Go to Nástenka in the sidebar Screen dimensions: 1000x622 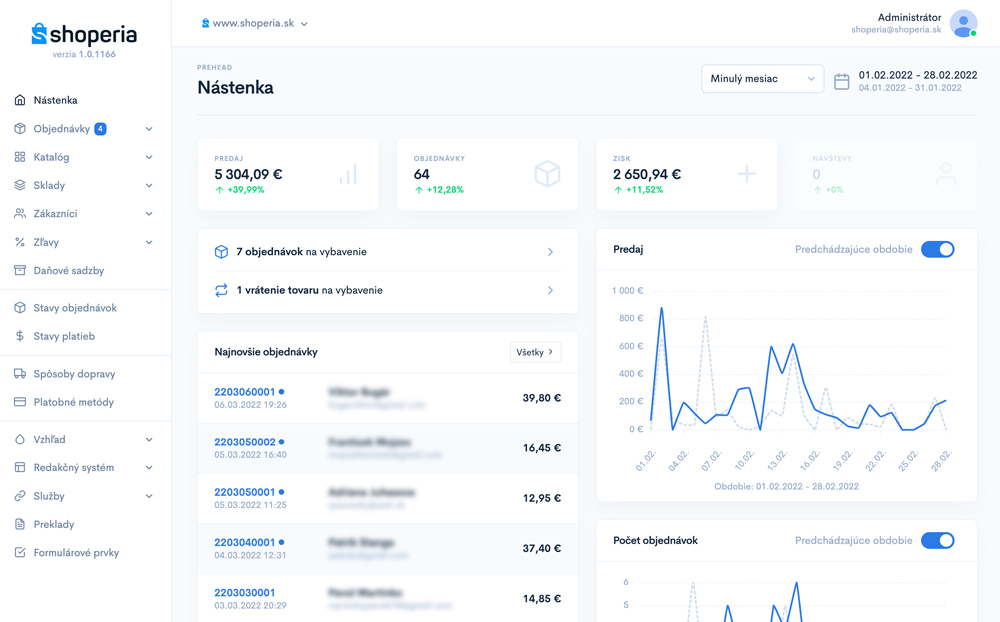click(55, 100)
